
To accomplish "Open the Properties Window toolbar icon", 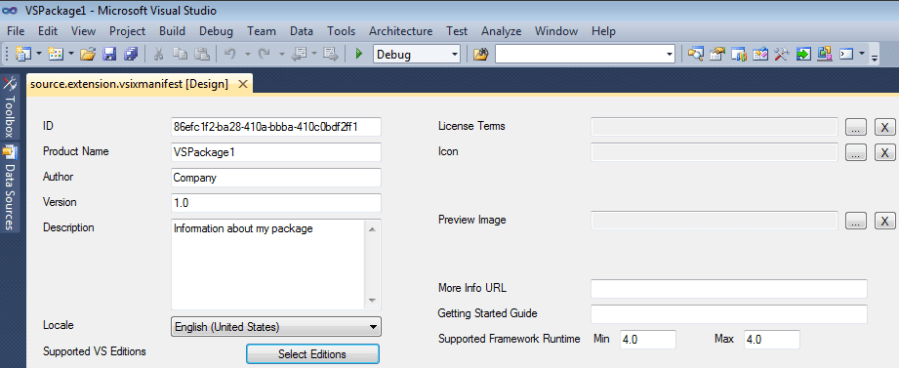I will 717,54.
